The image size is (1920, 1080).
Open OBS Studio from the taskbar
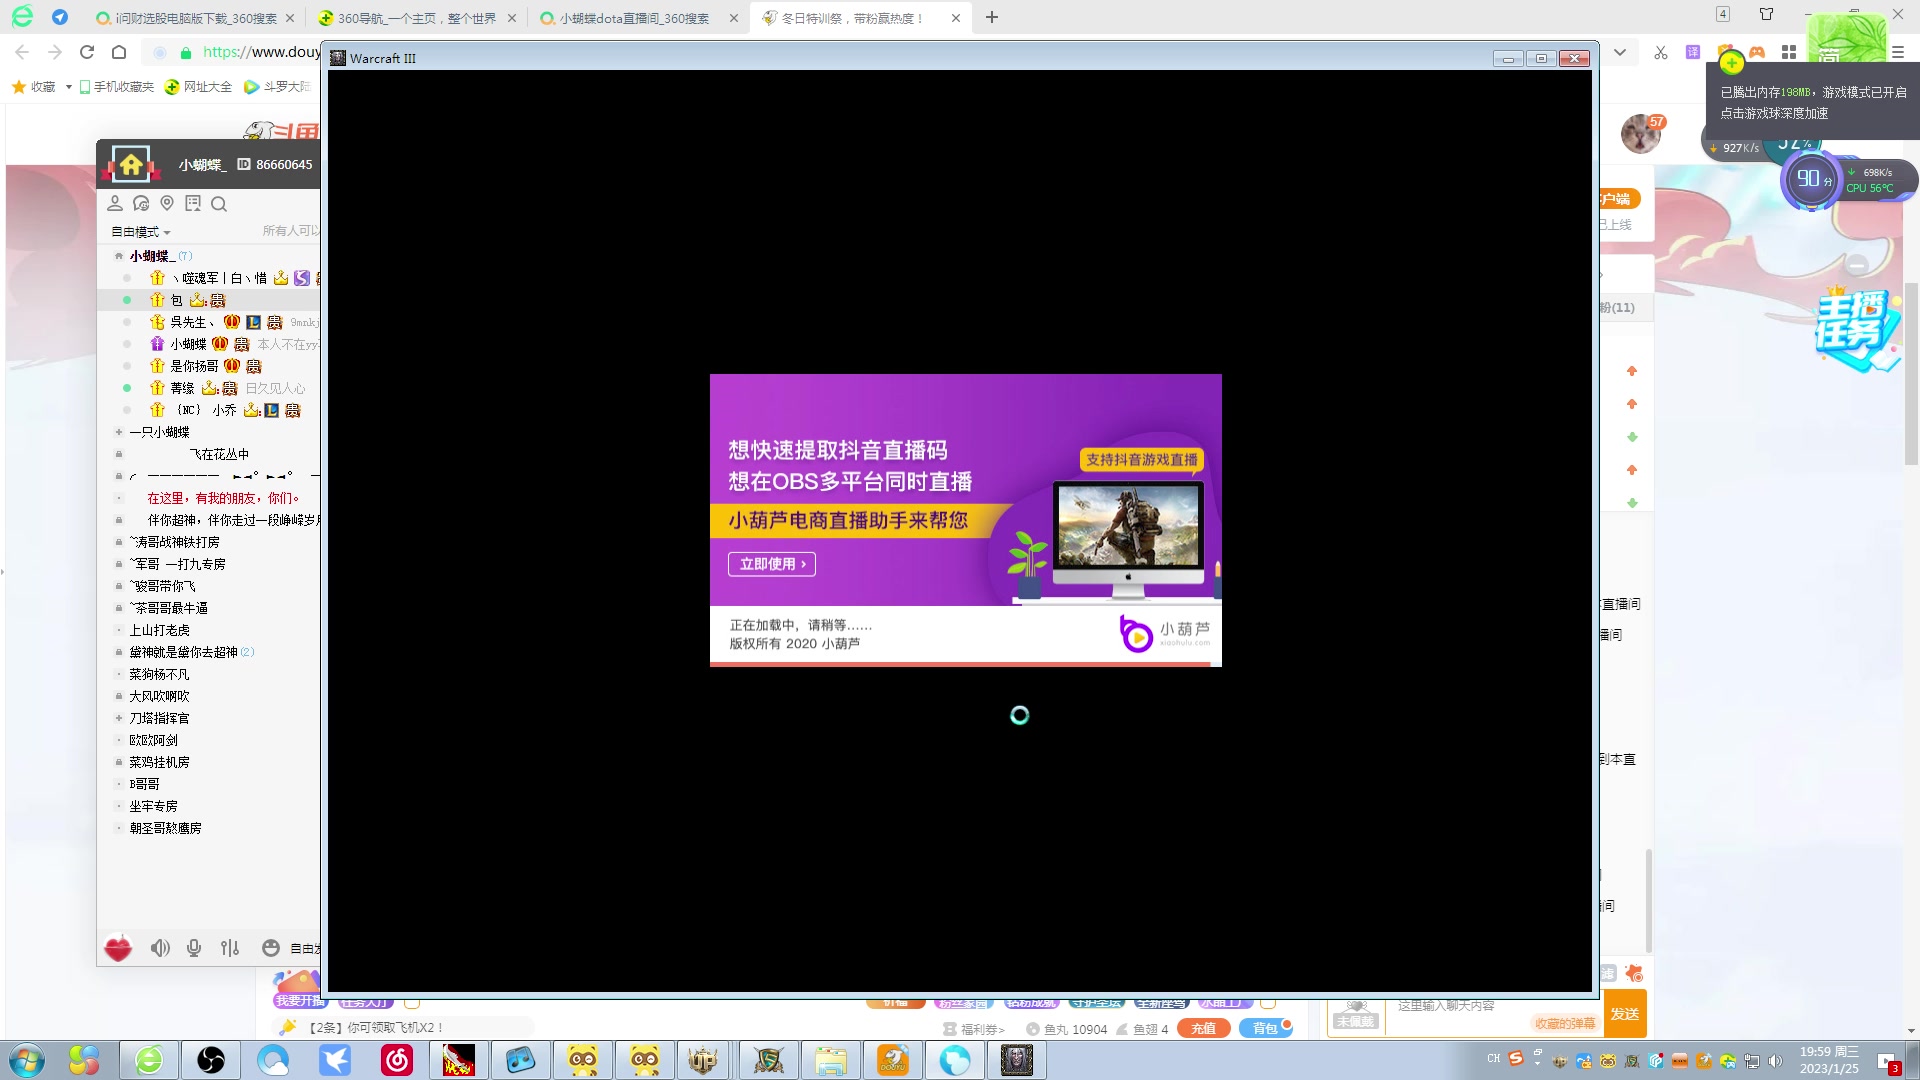point(211,1060)
